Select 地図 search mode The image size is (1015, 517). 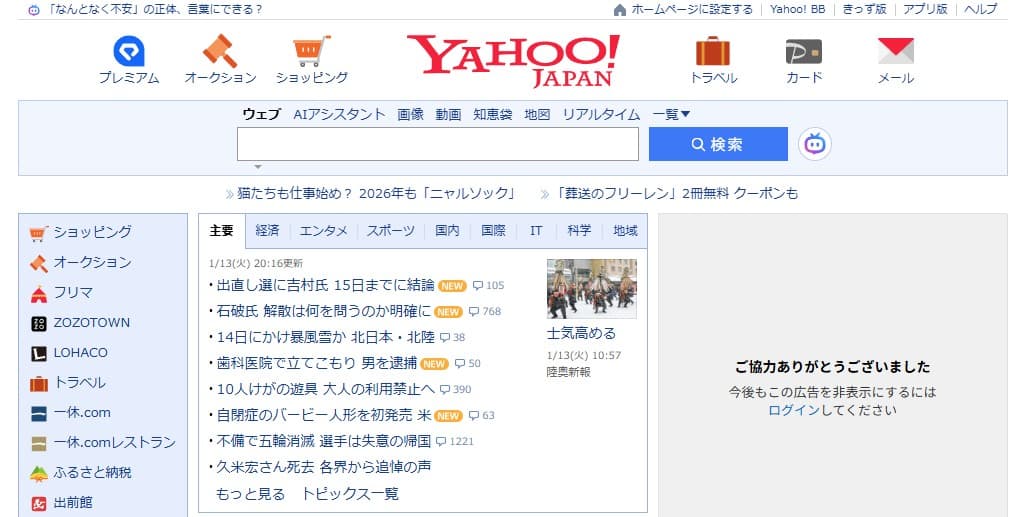(537, 115)
